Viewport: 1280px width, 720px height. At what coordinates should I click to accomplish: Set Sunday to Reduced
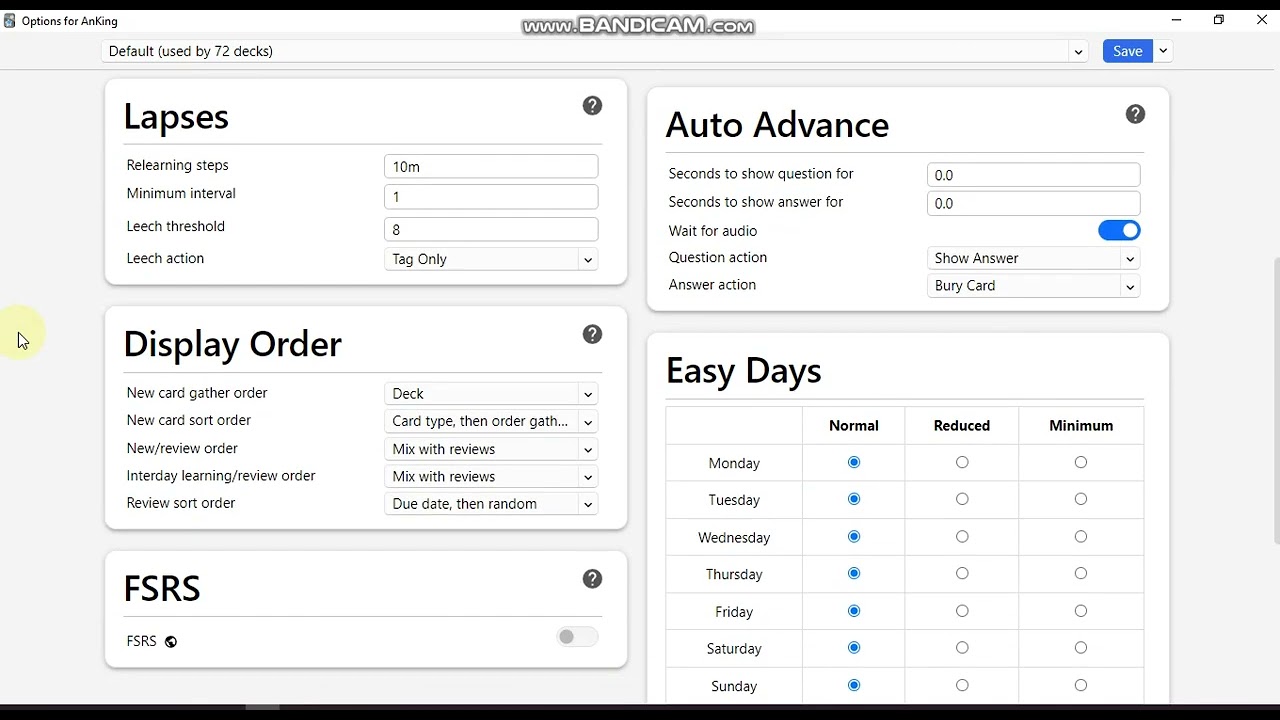962,685
